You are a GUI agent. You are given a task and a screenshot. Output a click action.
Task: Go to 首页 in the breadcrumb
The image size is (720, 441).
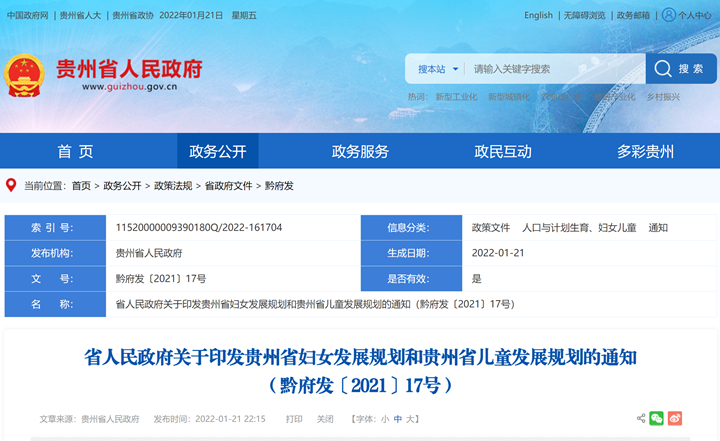click(81, 186)
